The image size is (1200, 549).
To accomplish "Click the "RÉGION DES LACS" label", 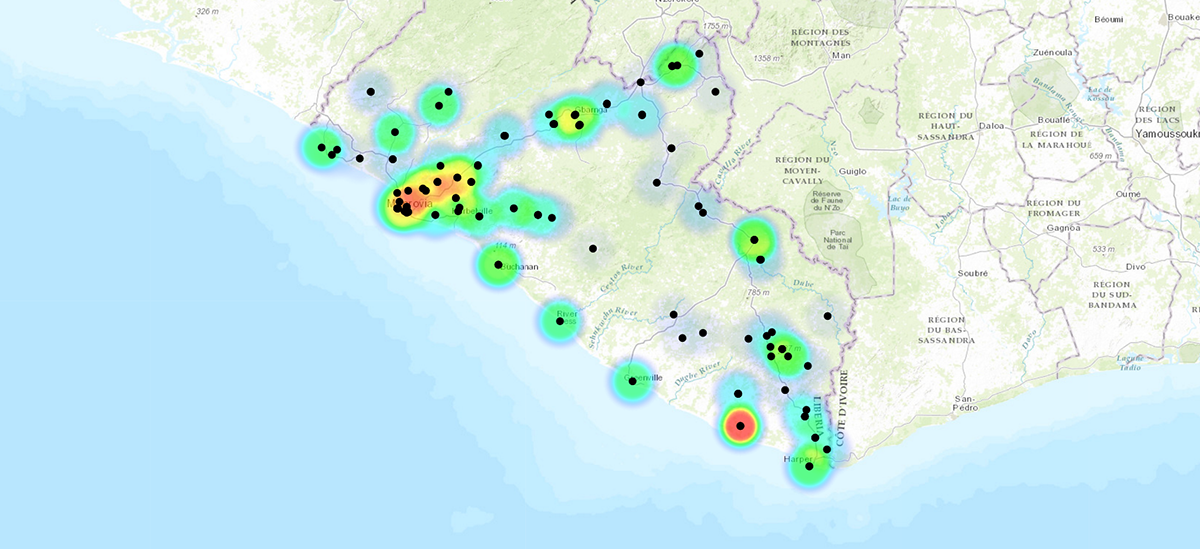I will pyautogui.click(x=1157, y=113).
